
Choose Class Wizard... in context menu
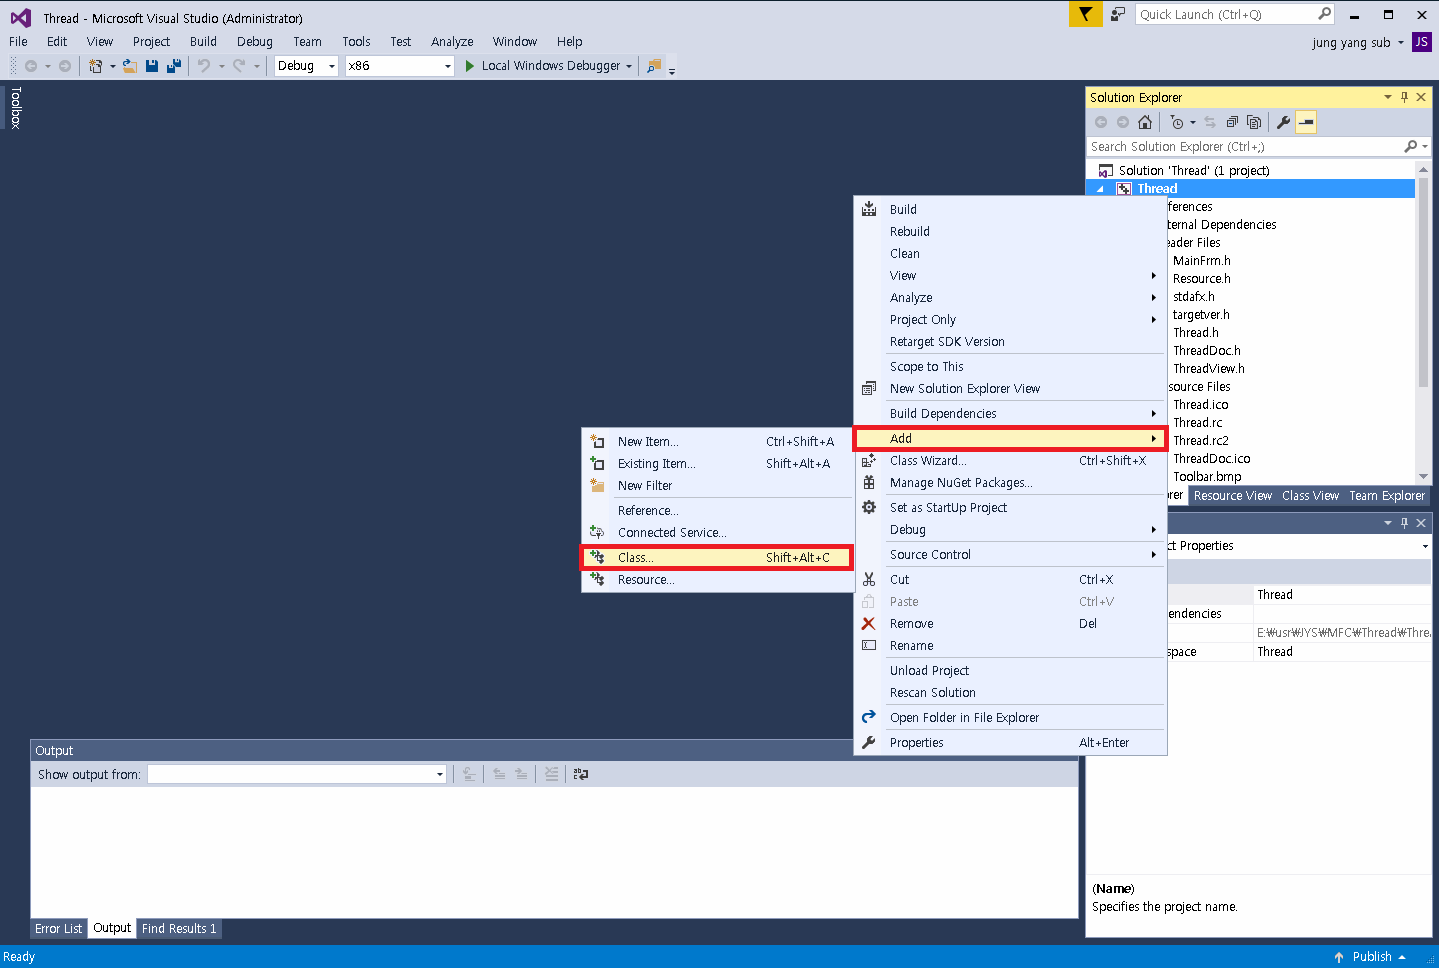pos(1010,461)
